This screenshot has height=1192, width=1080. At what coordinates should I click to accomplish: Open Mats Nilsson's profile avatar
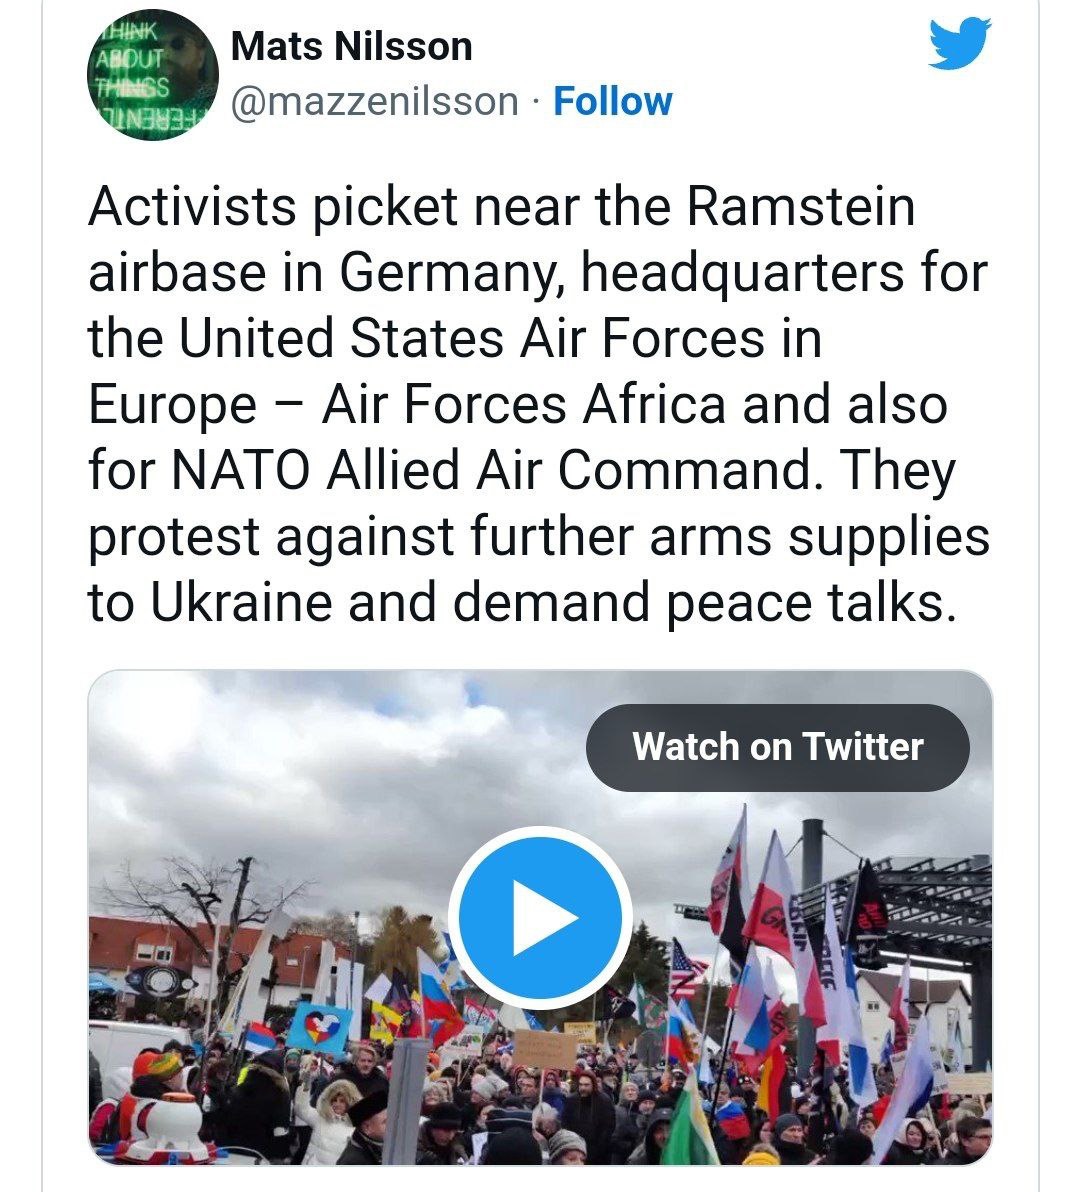(x=153, y=77)
